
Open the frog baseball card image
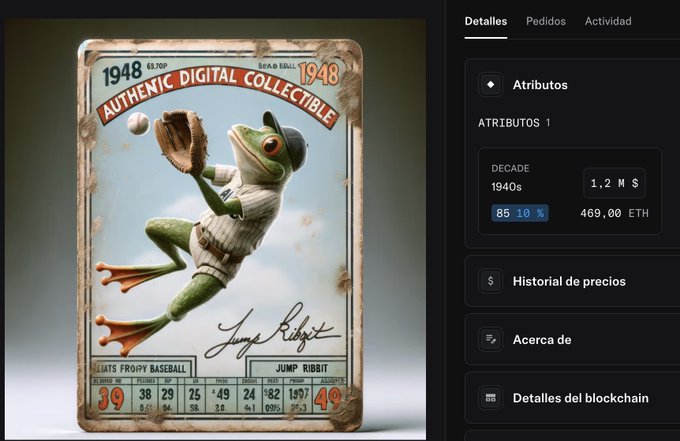click(x=216, y=229)
